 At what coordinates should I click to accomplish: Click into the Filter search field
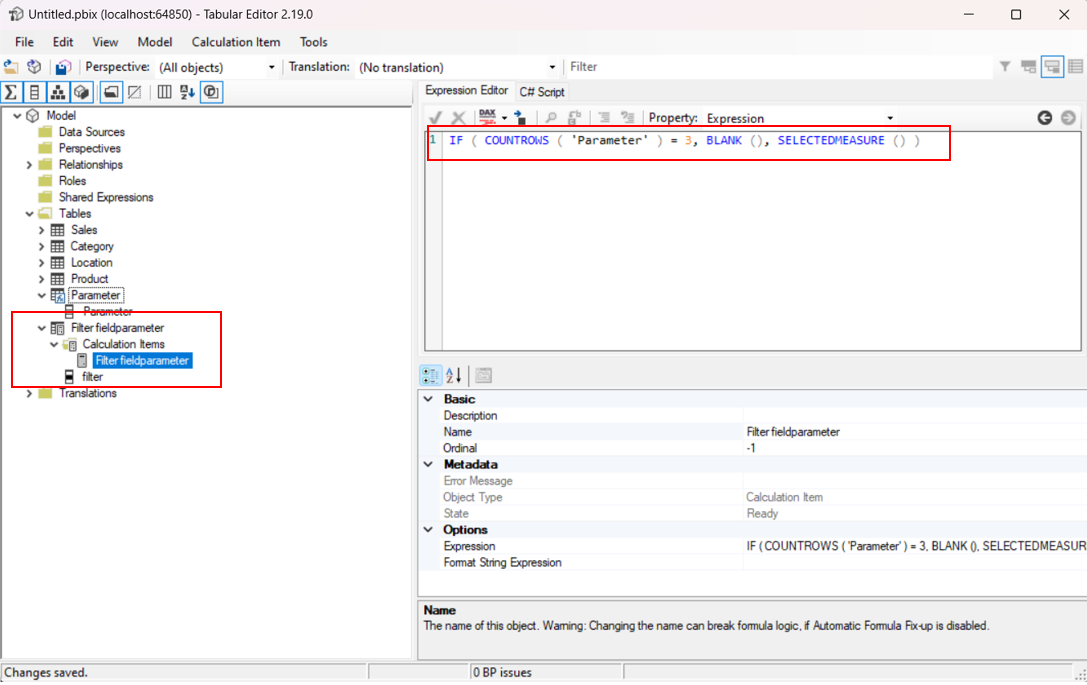pyautogui.click(x=780, y=67)
